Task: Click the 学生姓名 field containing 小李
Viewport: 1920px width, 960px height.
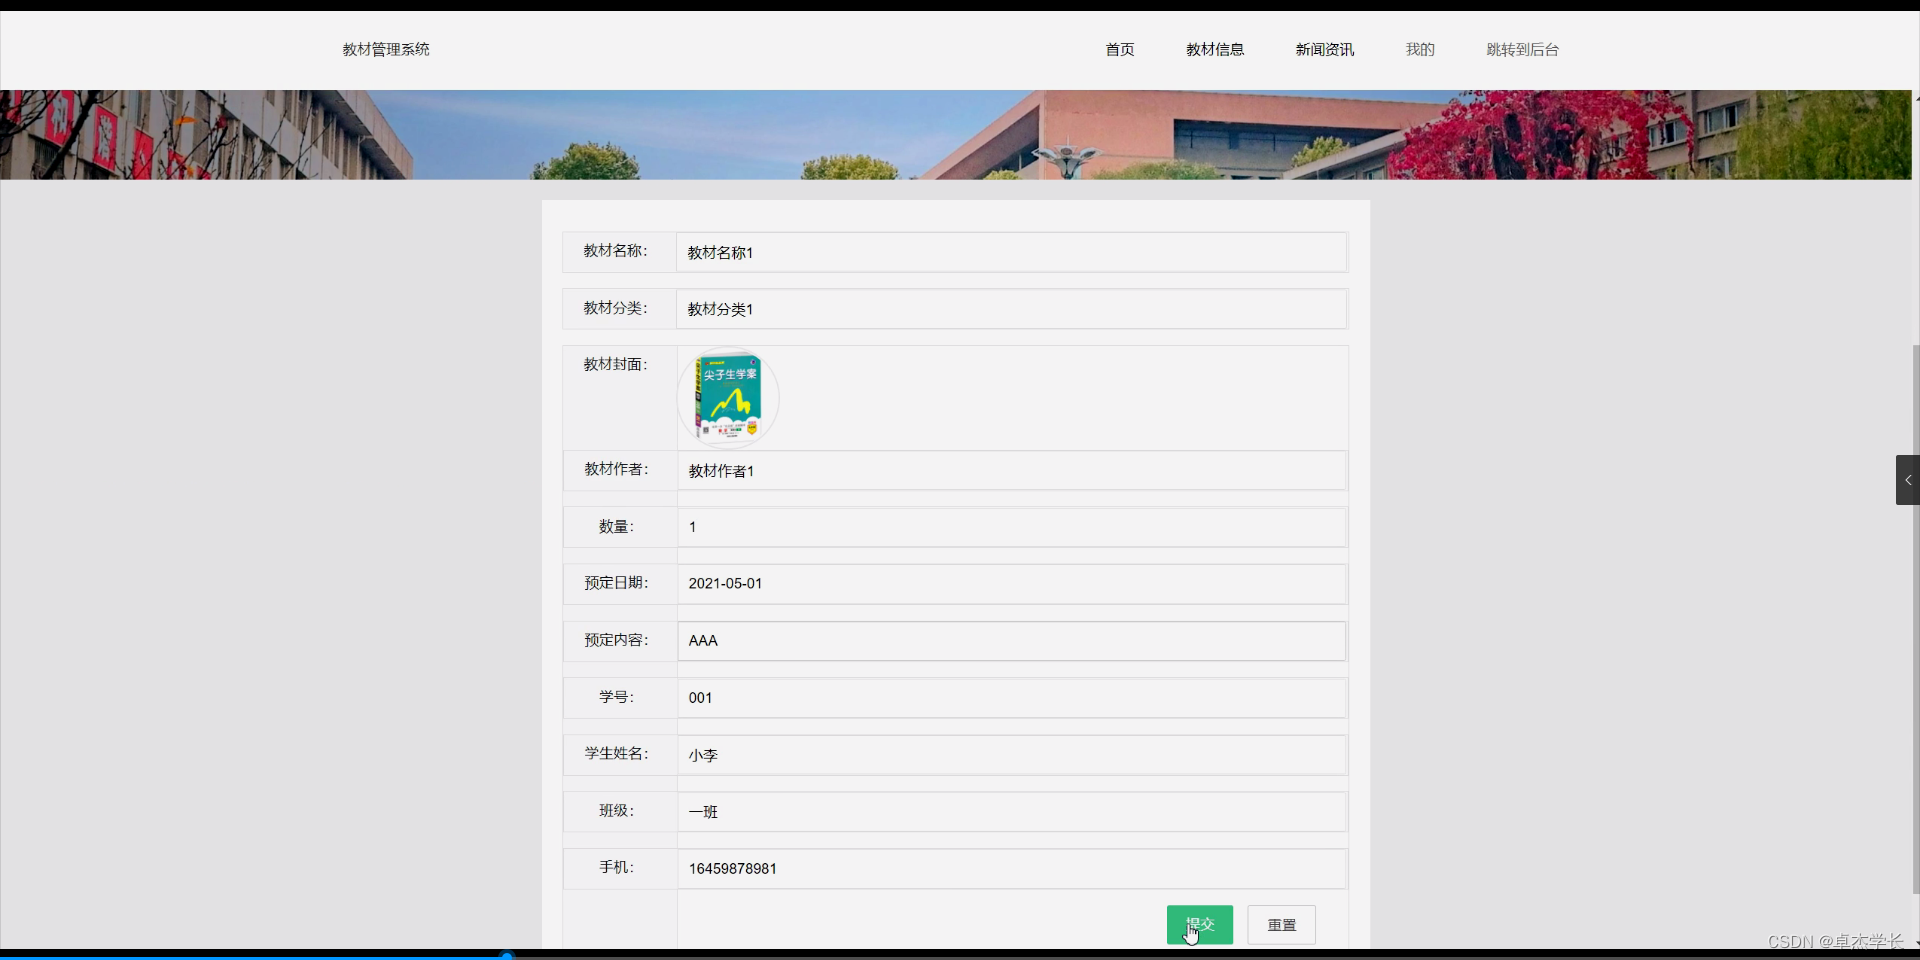Action: (1011, 755)
